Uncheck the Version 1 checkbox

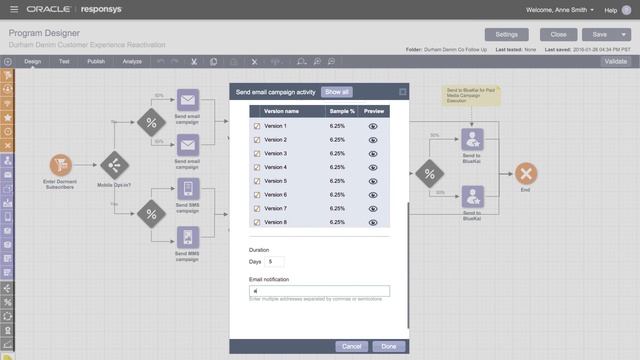click(257, 126)
